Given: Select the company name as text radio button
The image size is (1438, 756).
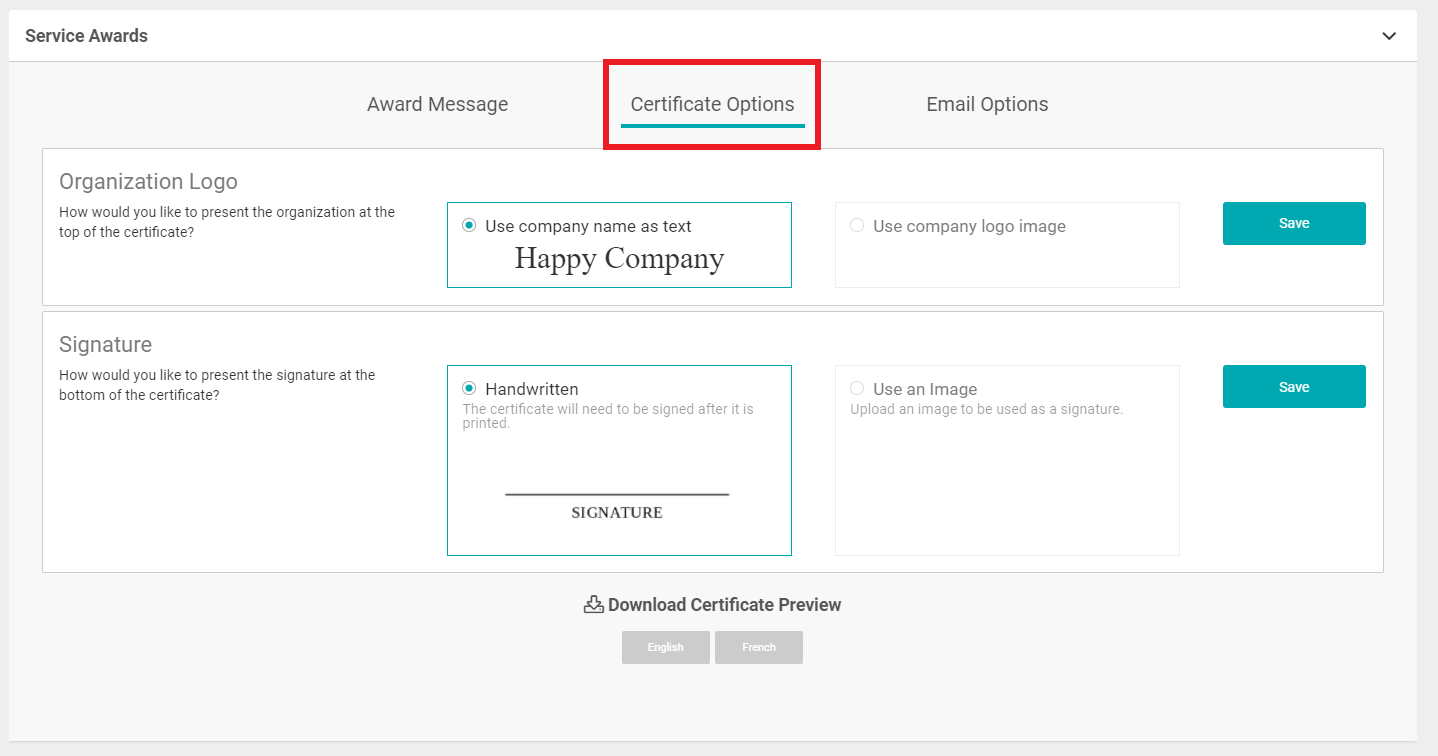Looking at the screenshot, I should point(469,226).
